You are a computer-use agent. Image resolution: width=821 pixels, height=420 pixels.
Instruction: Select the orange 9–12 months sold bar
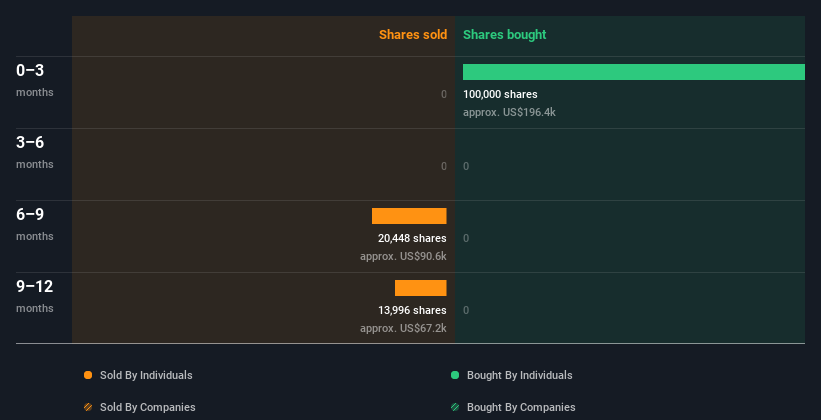pos(420,288)
